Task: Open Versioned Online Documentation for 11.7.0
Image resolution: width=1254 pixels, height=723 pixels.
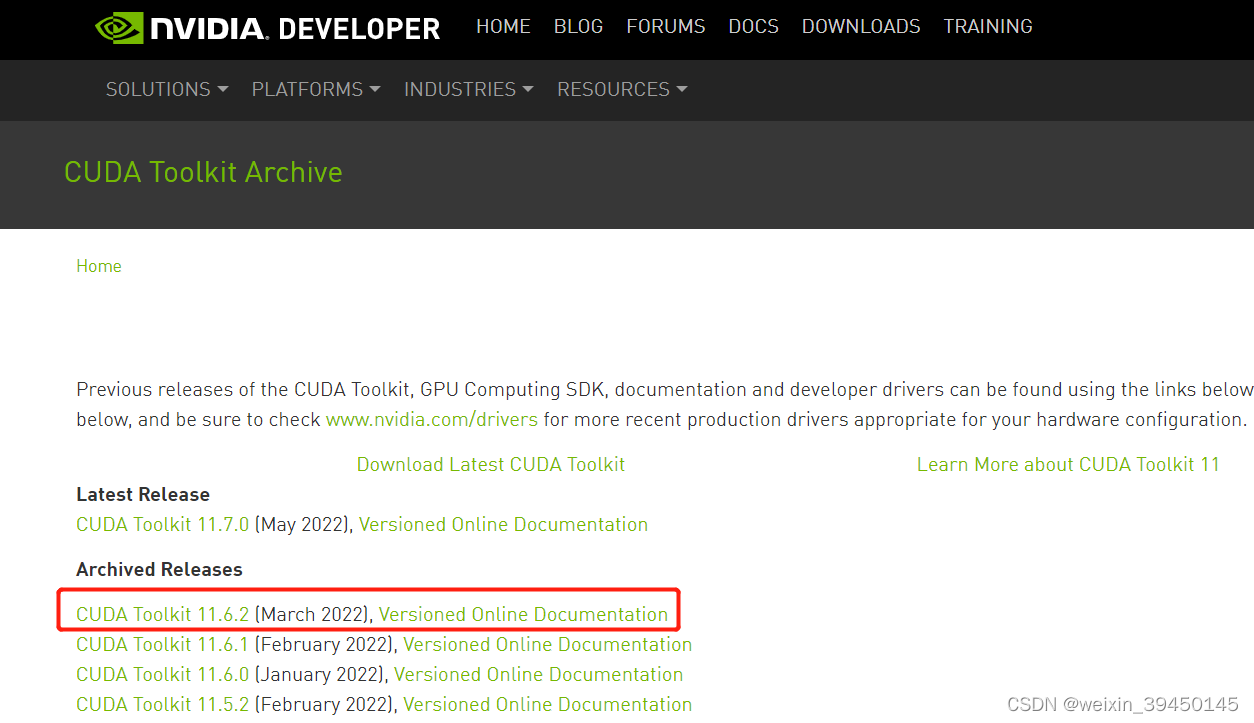Action: coord(503,525)
